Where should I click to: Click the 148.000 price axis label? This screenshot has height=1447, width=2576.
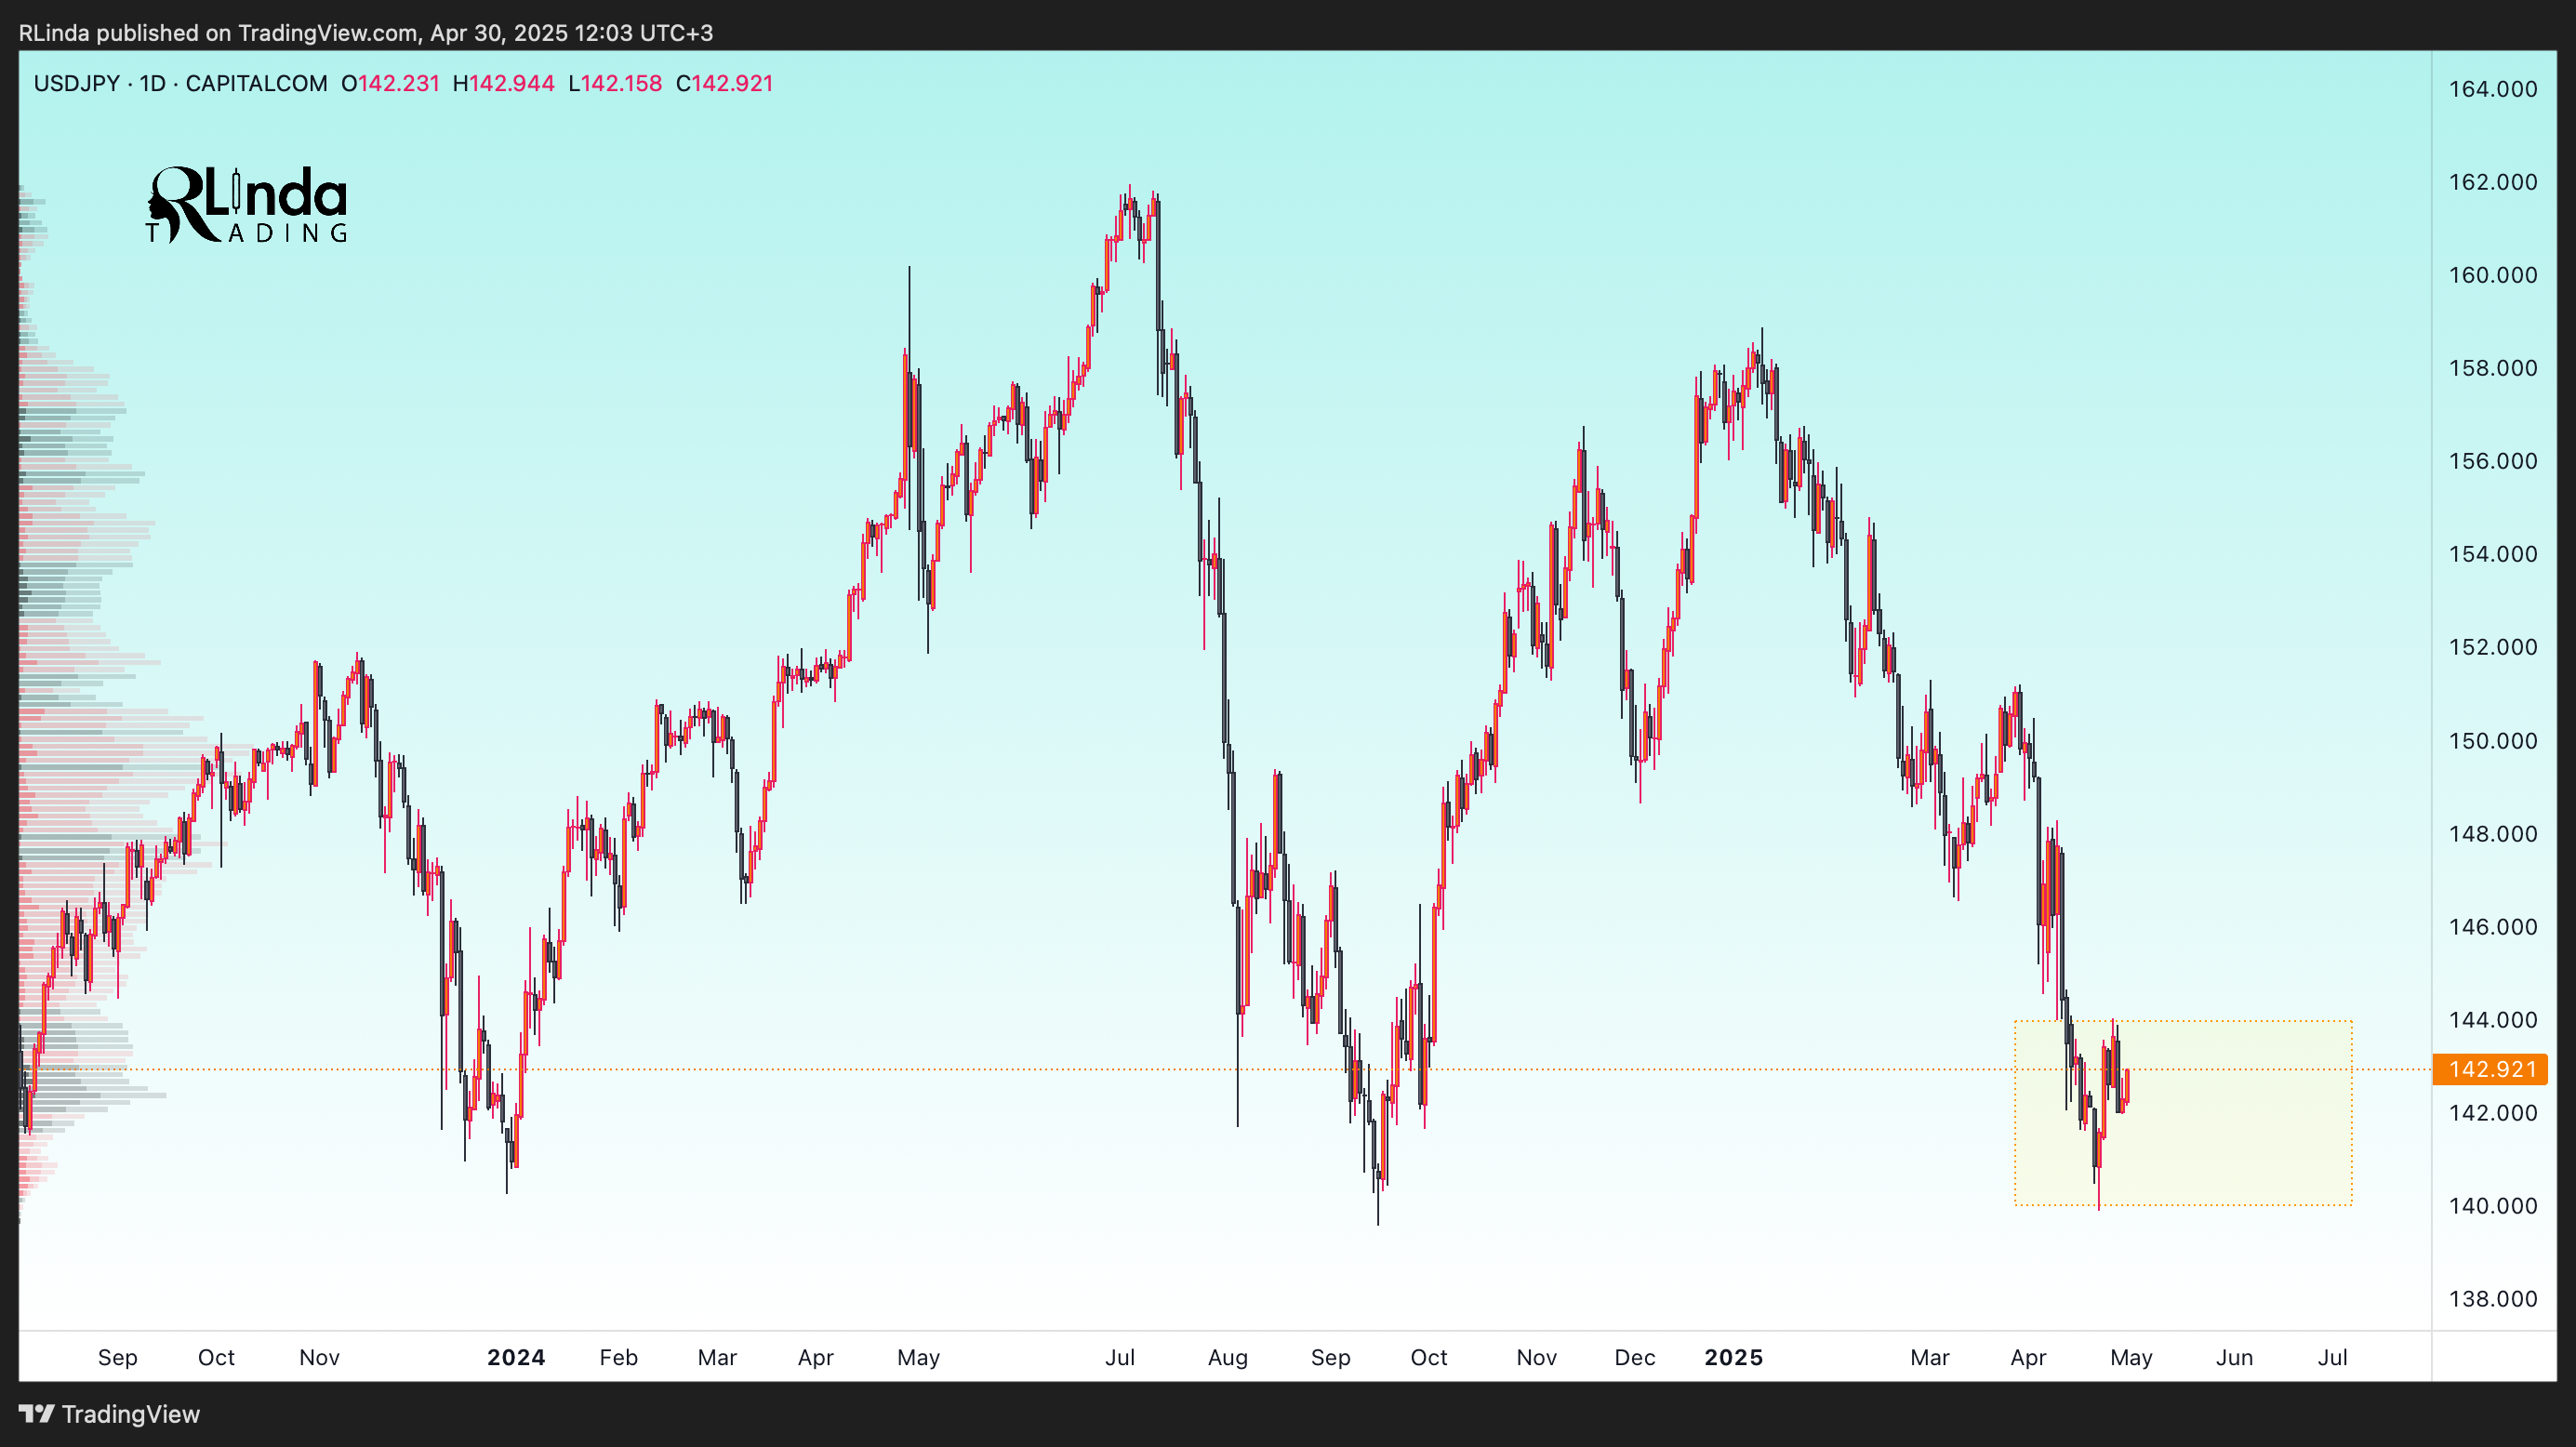point(2492,834)
